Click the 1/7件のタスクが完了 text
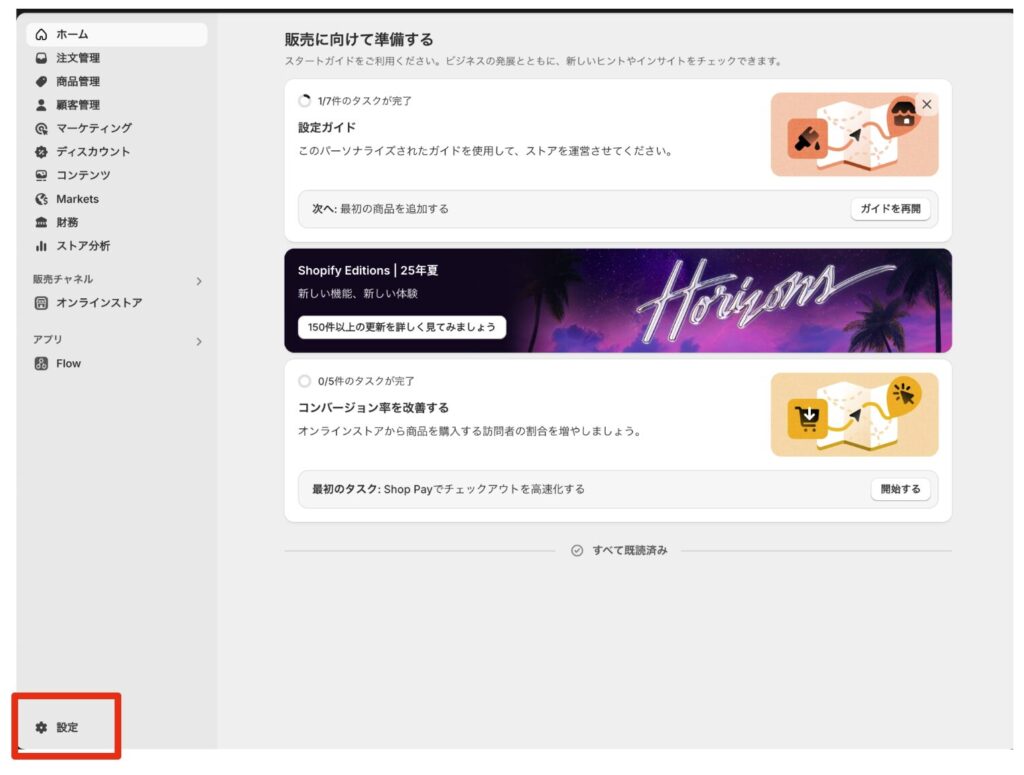Image resolution: width=1024 pixels, height=775 pixels. pyautogui.click(x=364, y=101)
